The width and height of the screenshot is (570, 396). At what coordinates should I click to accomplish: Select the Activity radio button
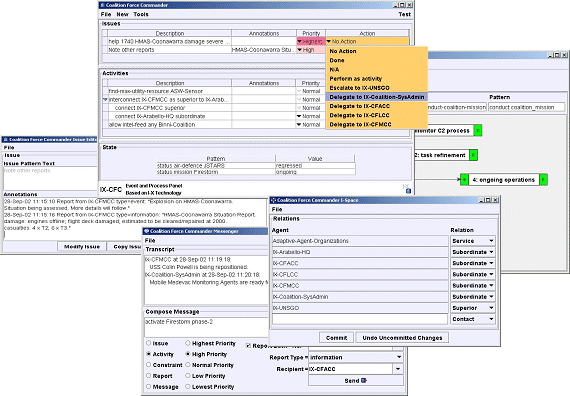click(x=148, y=354)
